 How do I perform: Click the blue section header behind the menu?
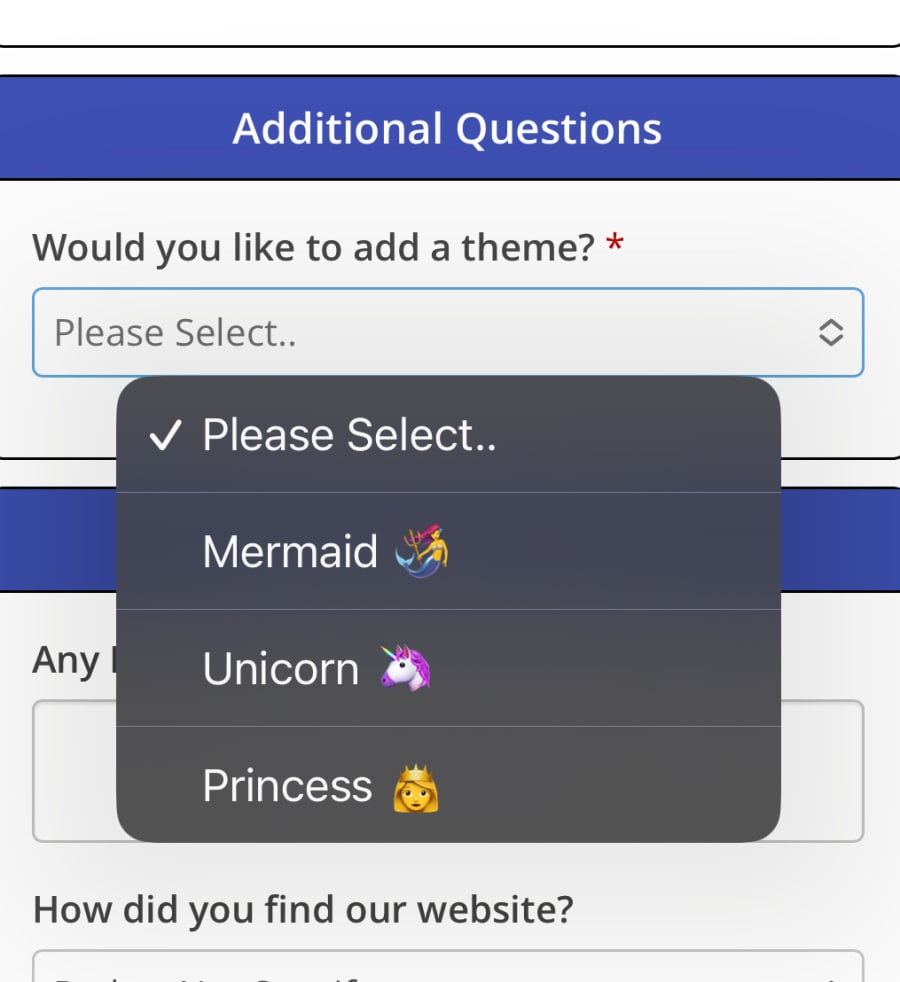840,540
